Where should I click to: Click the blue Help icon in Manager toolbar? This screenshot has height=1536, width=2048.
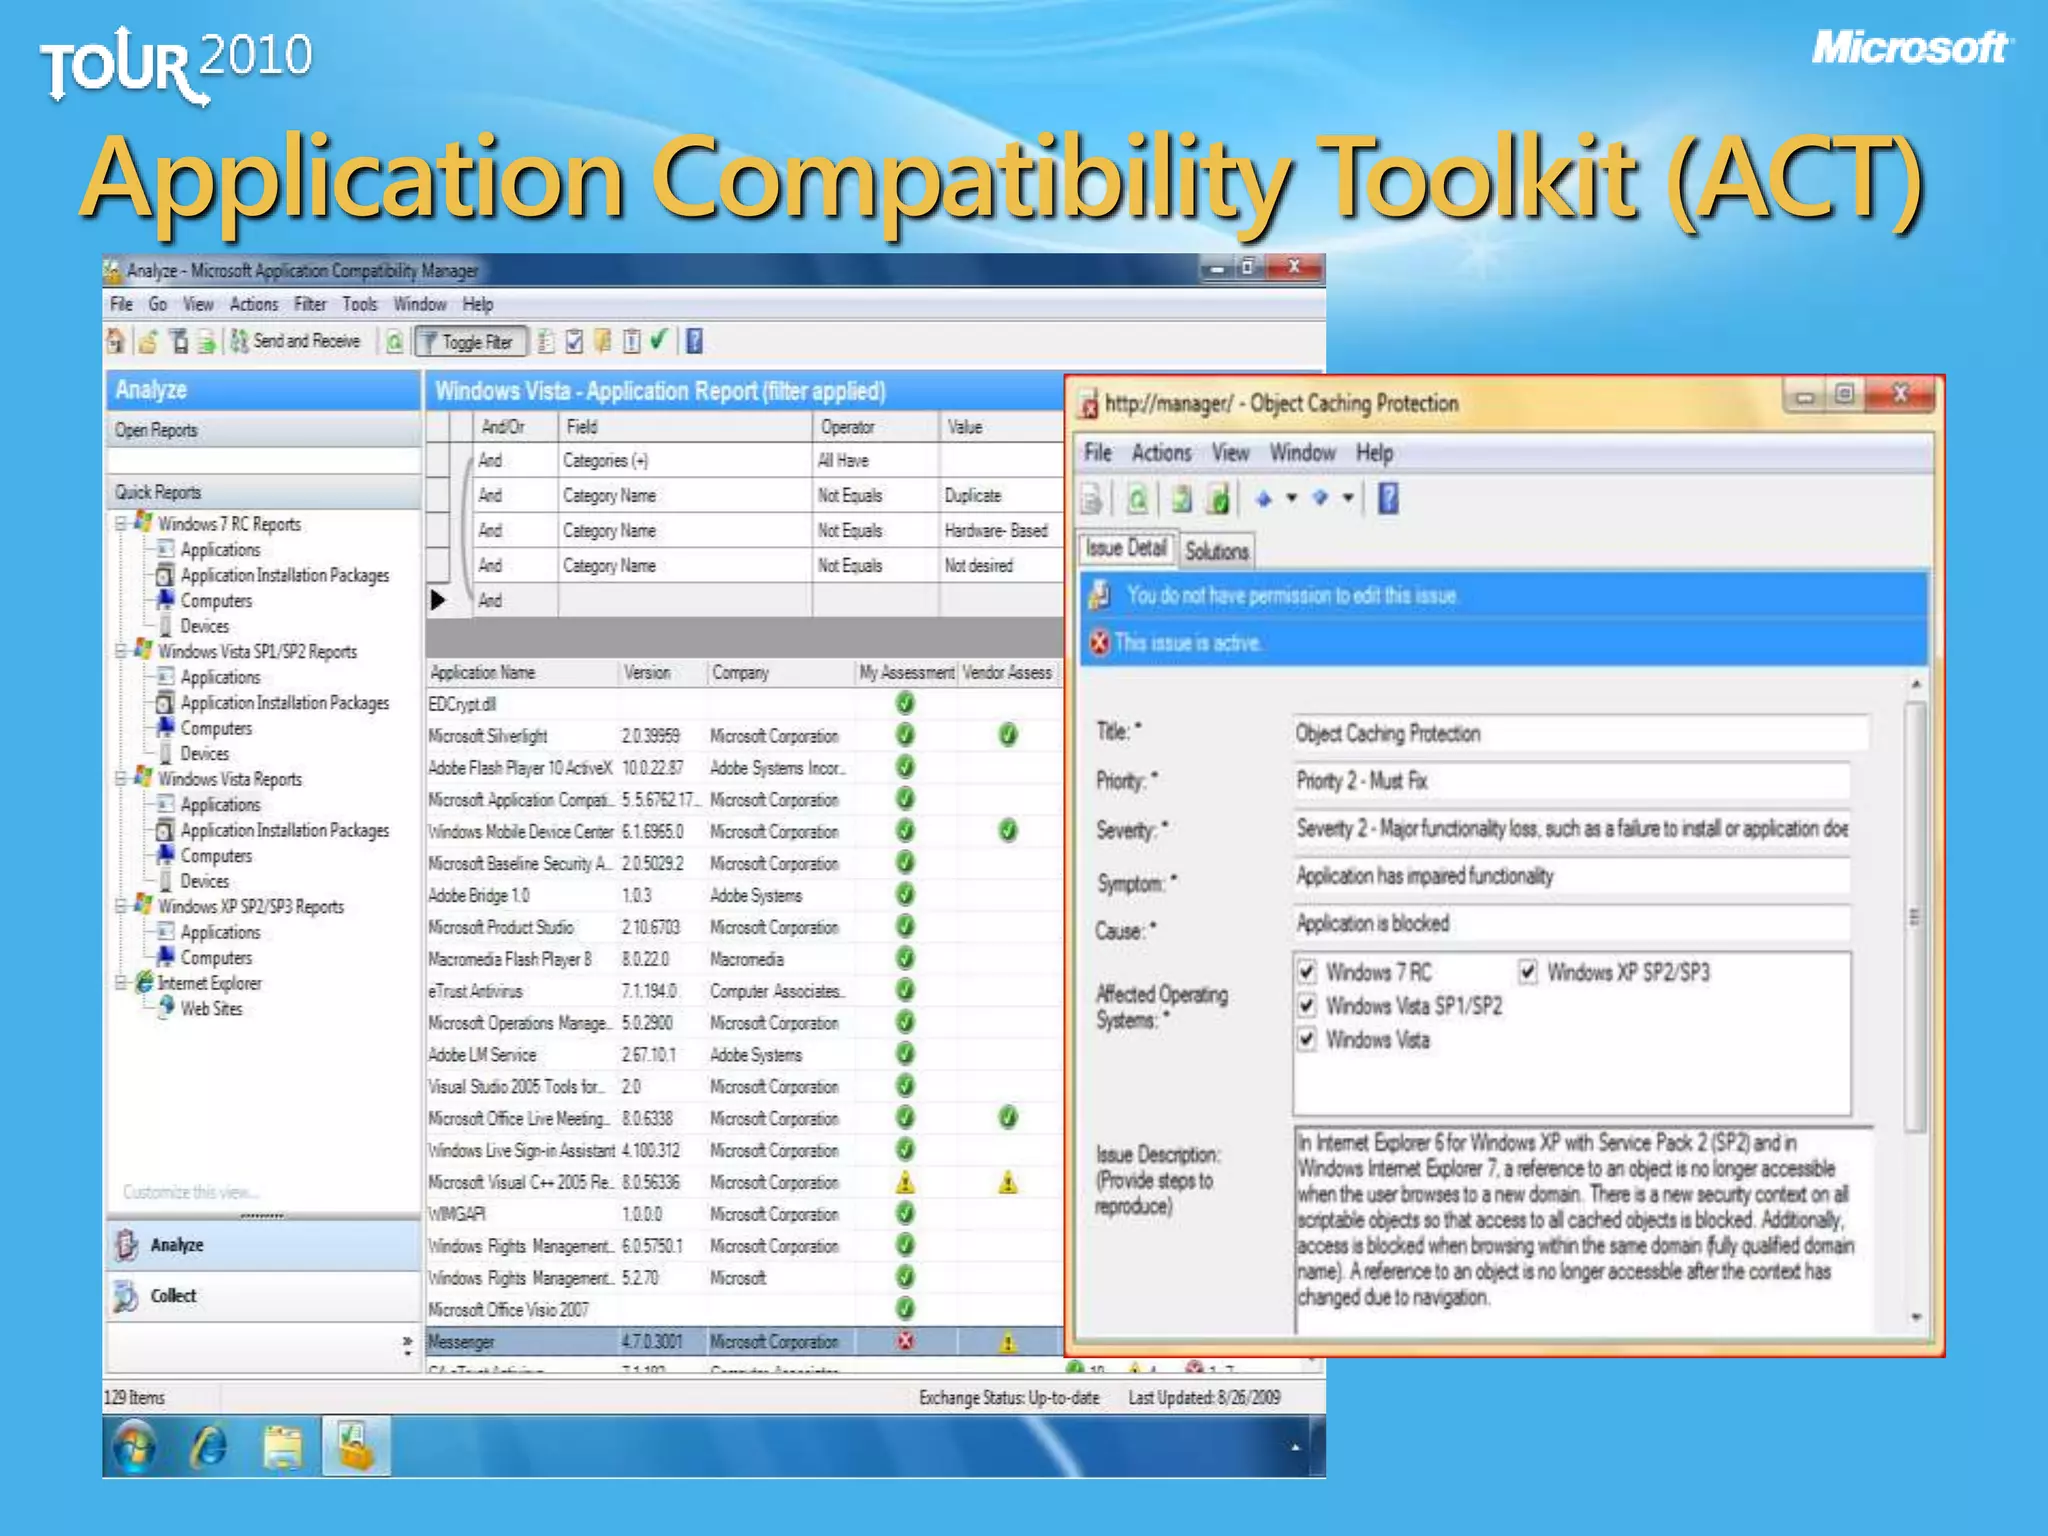point(694,341)
